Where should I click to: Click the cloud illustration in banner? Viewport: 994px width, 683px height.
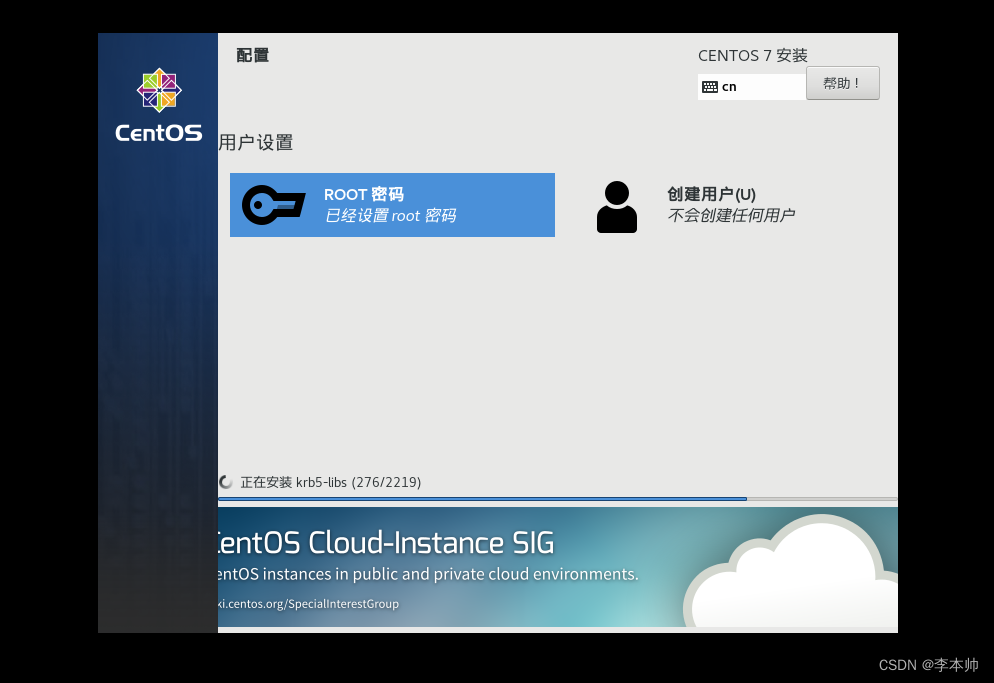click(x=790, y=572)
